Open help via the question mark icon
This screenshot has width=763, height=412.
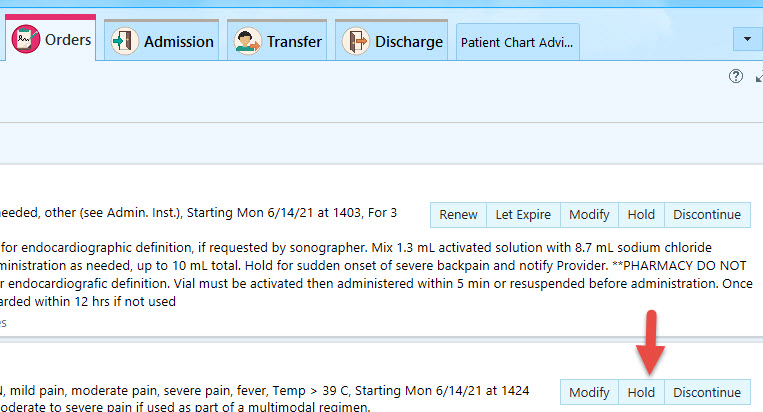click(736, 76)
